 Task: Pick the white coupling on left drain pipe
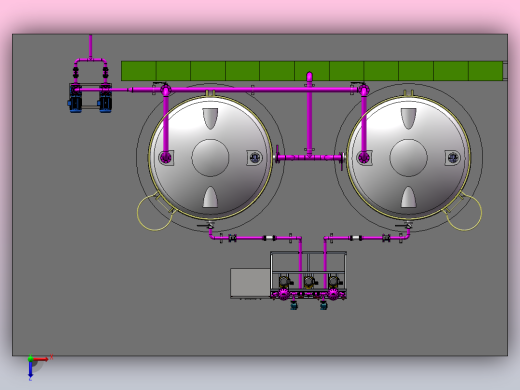pyautogui.click(x=269, y=238)
